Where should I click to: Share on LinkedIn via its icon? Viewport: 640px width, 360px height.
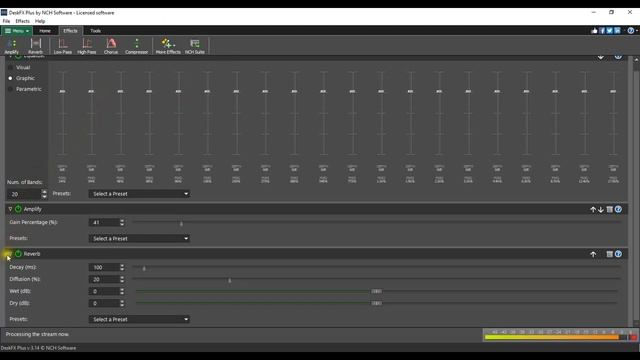pos(617,31)
